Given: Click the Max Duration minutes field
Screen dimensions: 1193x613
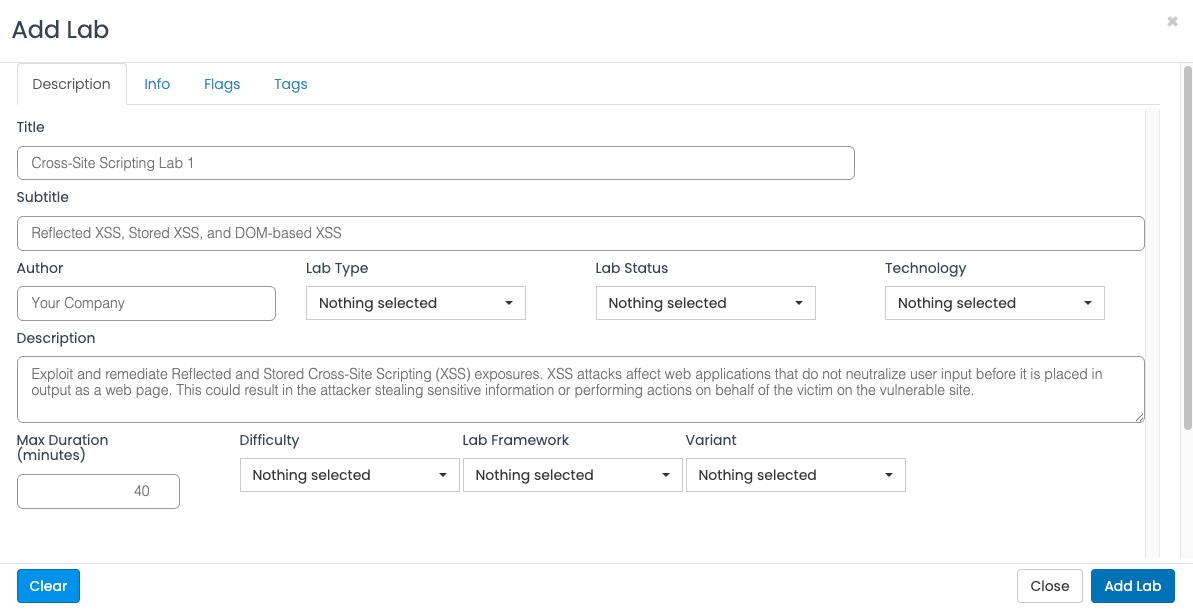Looking at the screenshot, I should point(98,491).
